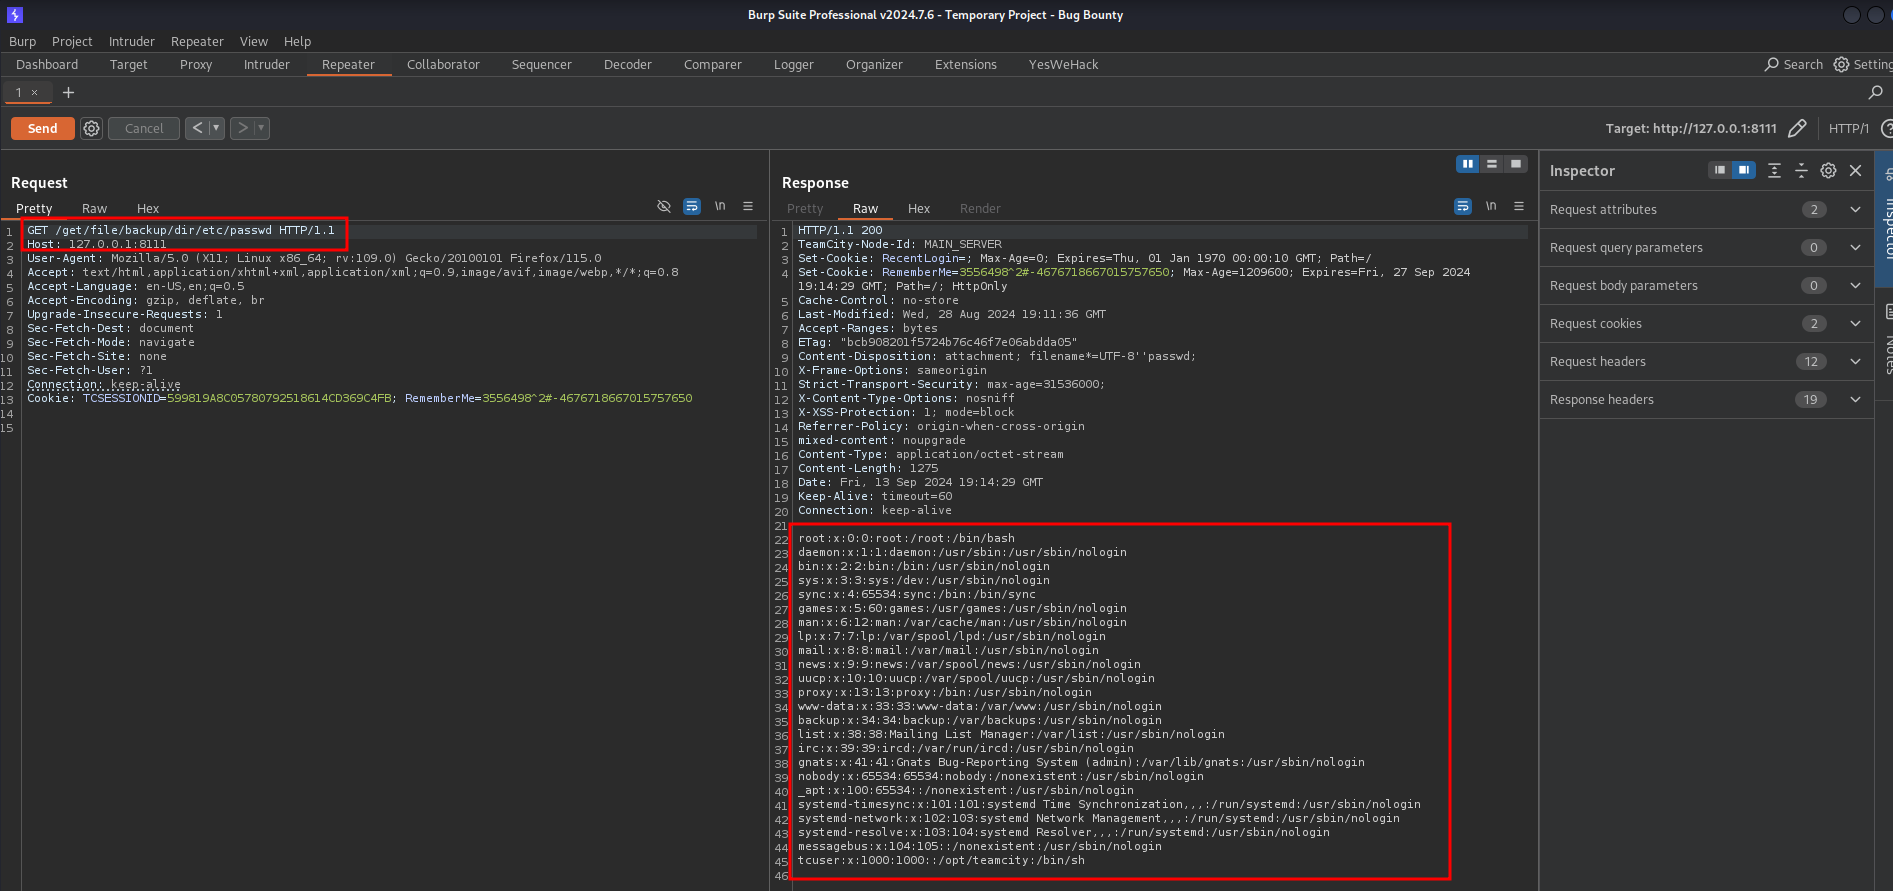The height and width of the screenshot is (891, 1893).
Task: Open the Repeater tab search magnifier
Action: 1875,92
